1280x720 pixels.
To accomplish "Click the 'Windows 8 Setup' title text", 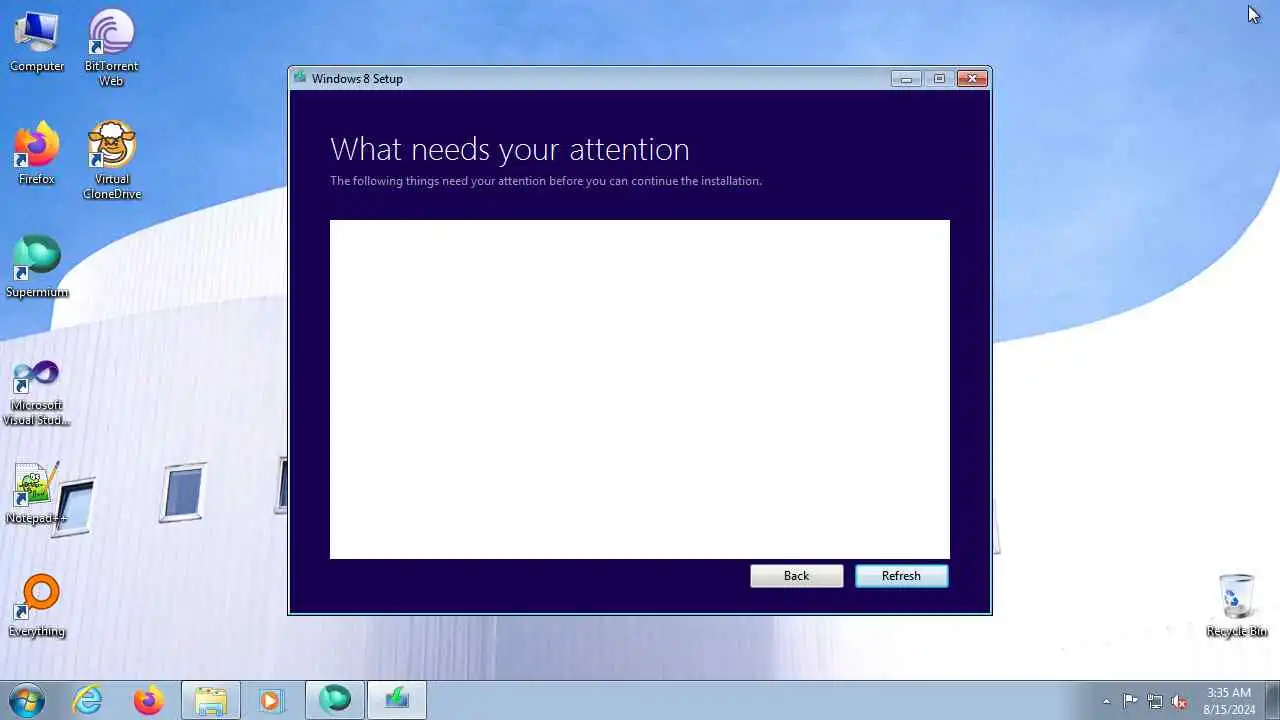I will (x=357, y=78).
